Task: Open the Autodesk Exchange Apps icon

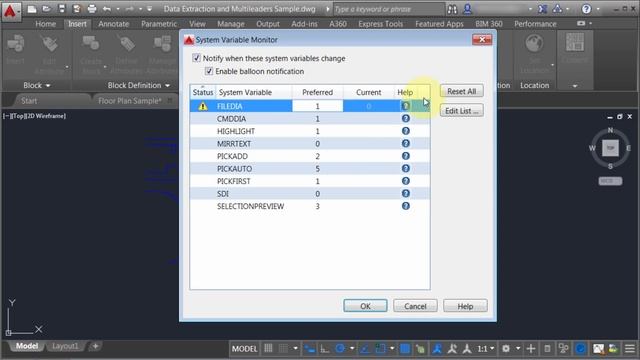Action: tap(542, 9)
